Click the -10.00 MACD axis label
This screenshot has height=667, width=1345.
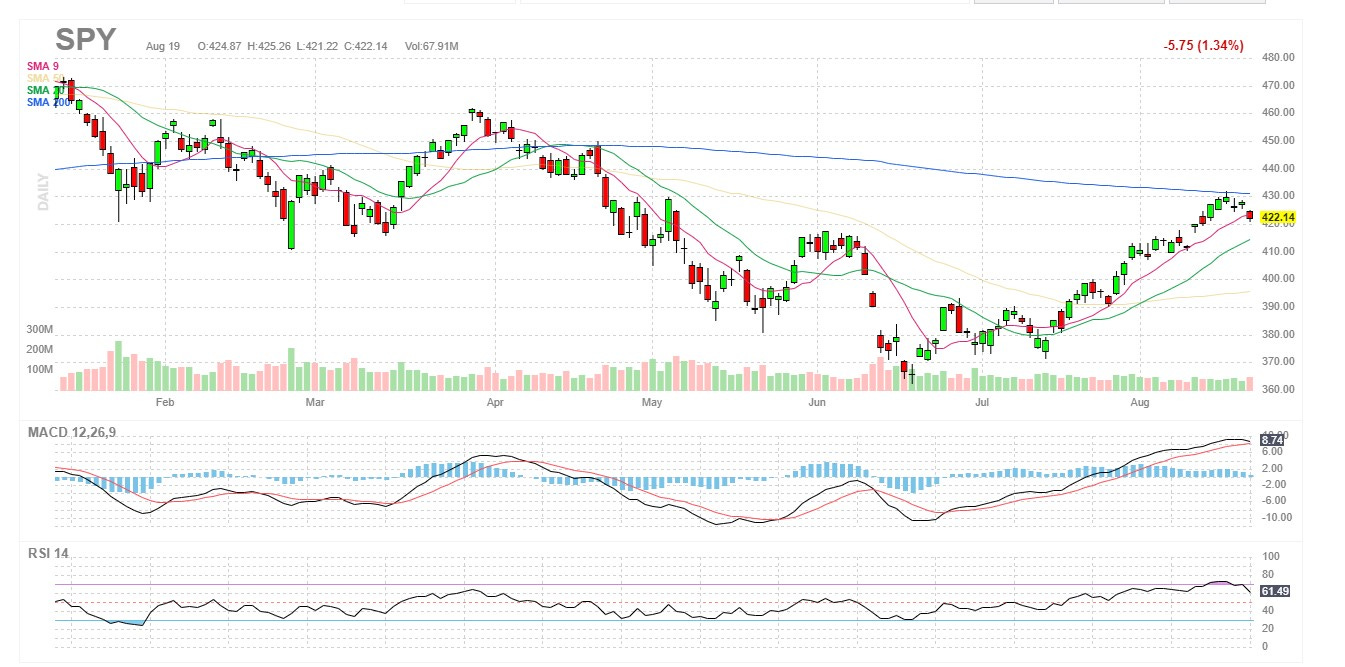click(x=1277, y=517)
